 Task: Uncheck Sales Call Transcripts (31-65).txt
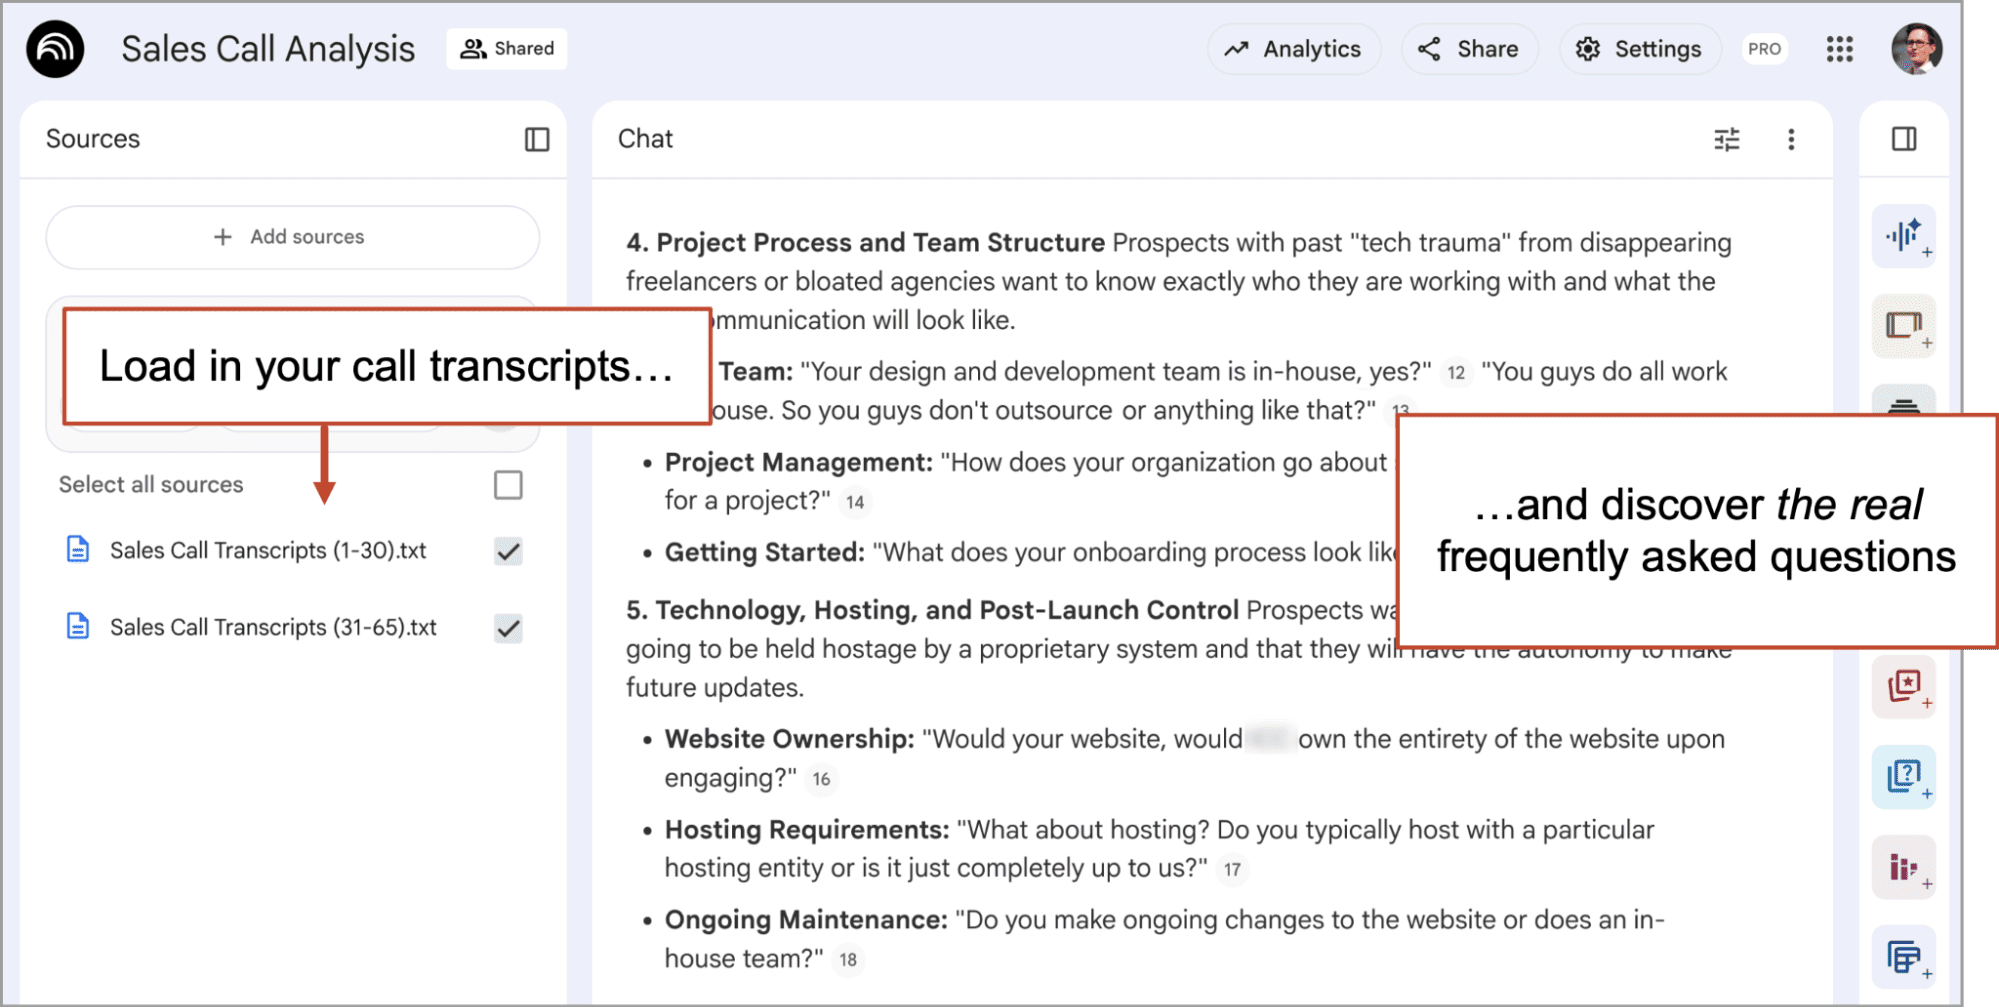click(508, 628)
